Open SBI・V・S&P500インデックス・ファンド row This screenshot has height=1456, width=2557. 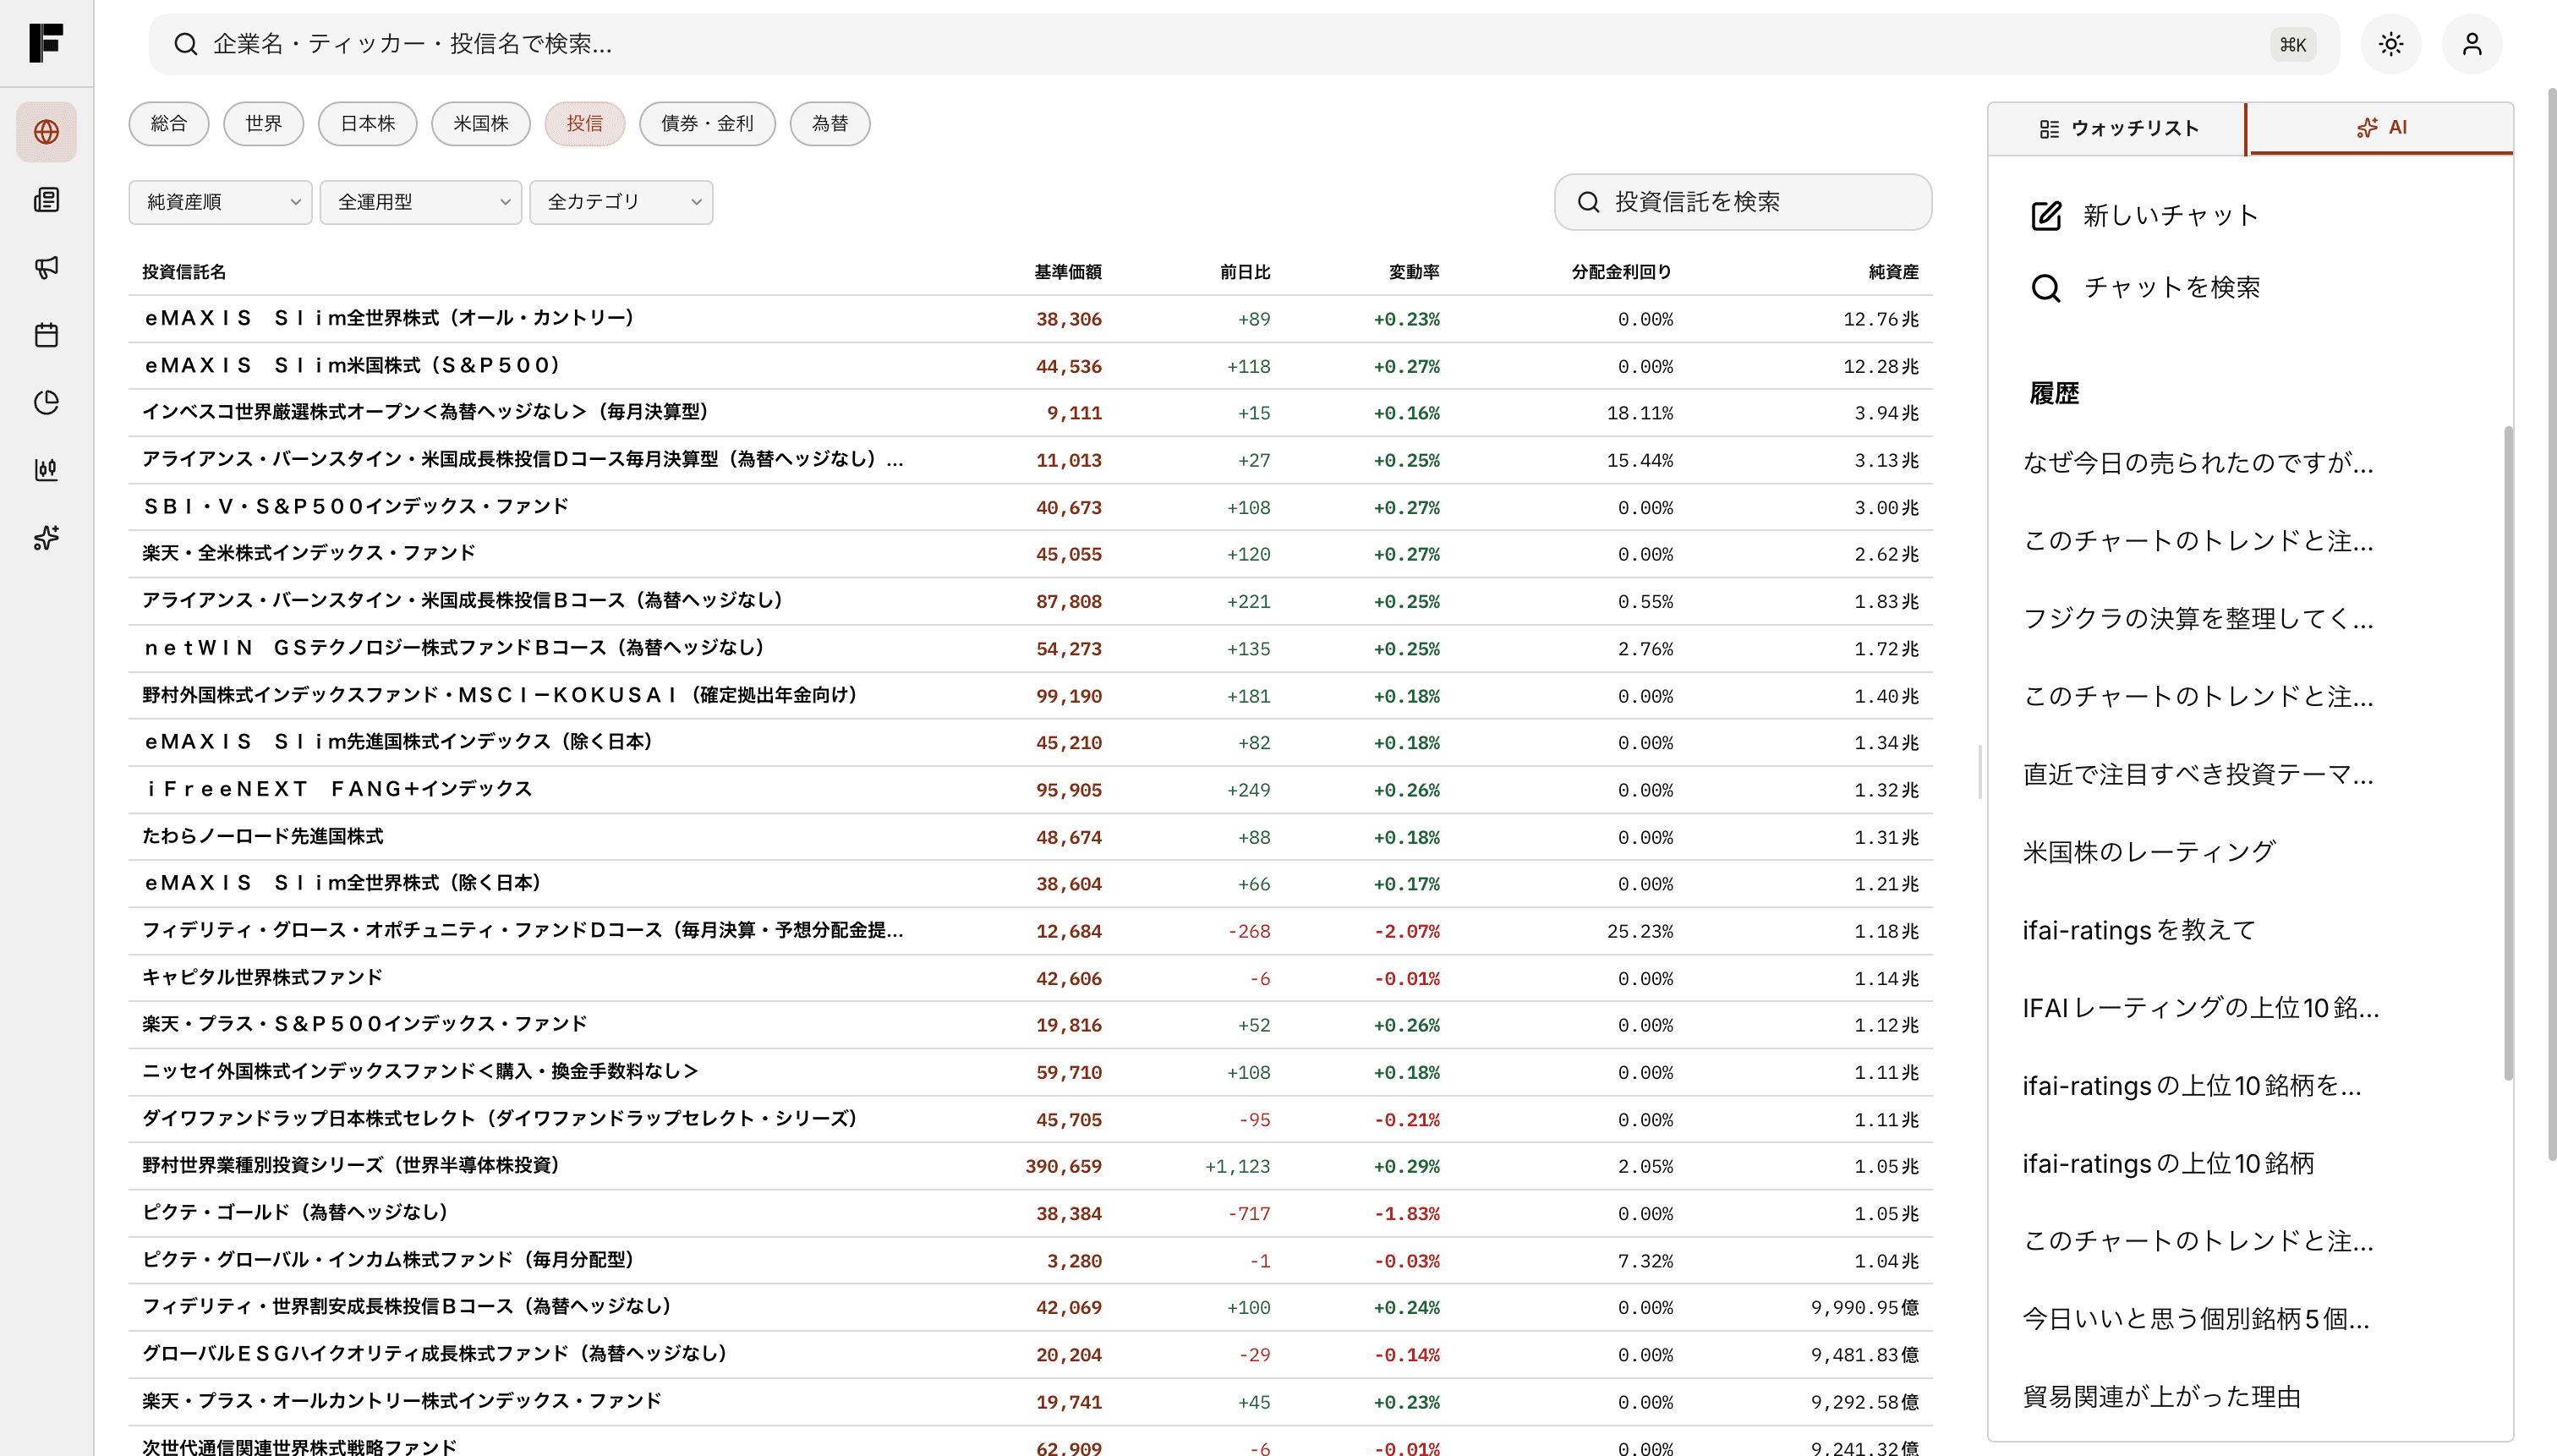tap(1030, 507)
